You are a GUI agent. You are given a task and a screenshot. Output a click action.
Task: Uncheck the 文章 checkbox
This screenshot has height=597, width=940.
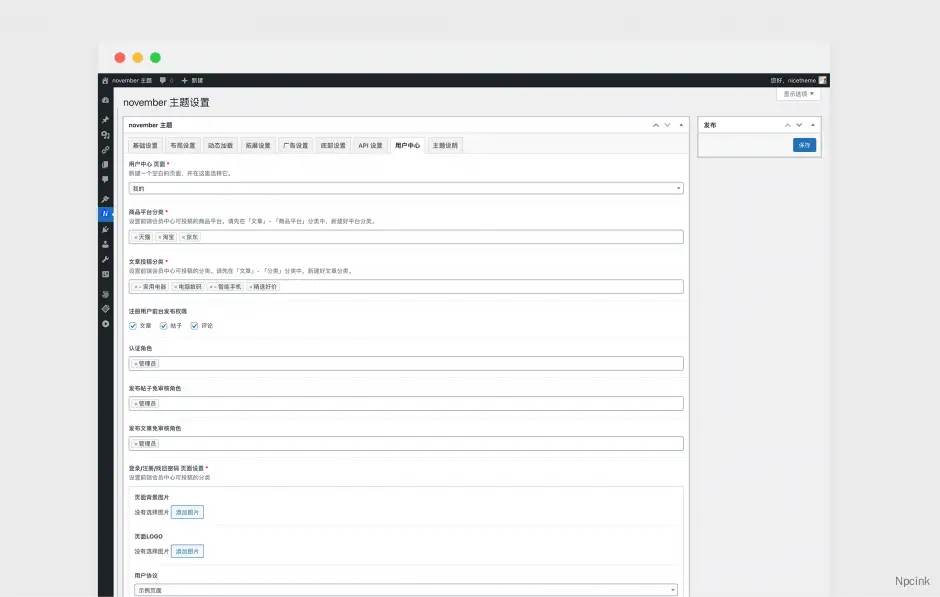point(133,325)
